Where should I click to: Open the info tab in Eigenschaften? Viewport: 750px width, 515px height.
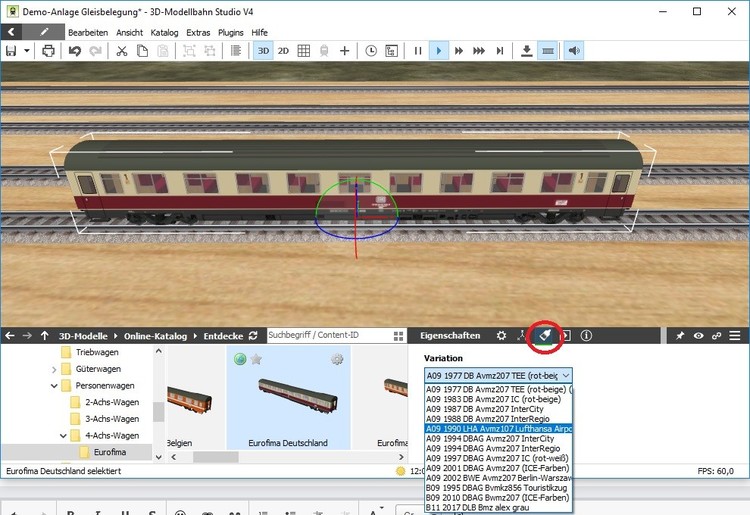586,336
